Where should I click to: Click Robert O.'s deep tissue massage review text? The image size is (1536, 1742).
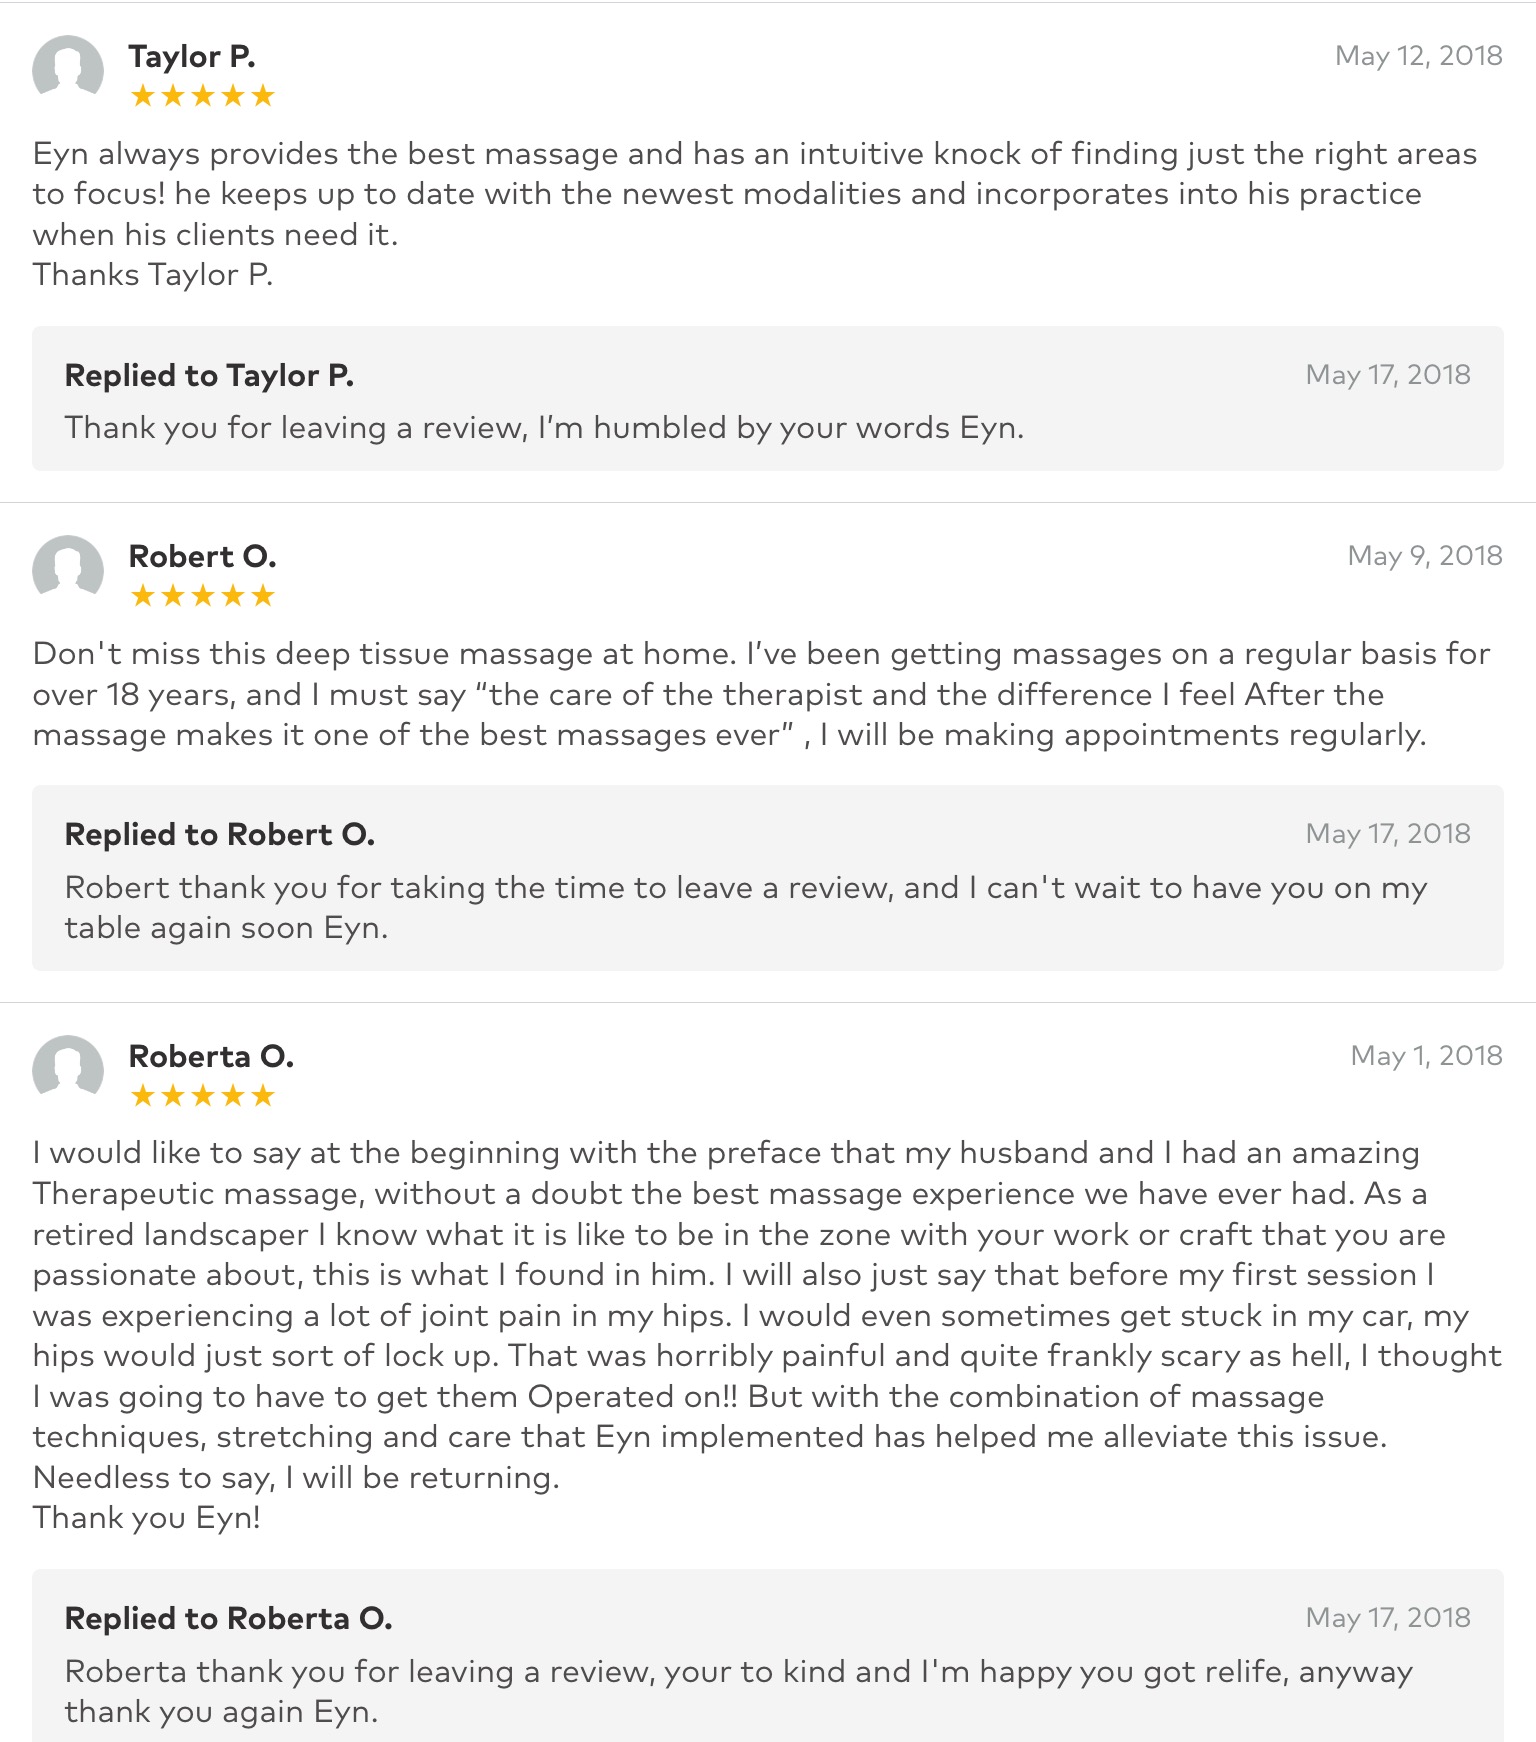pos(760,695)
